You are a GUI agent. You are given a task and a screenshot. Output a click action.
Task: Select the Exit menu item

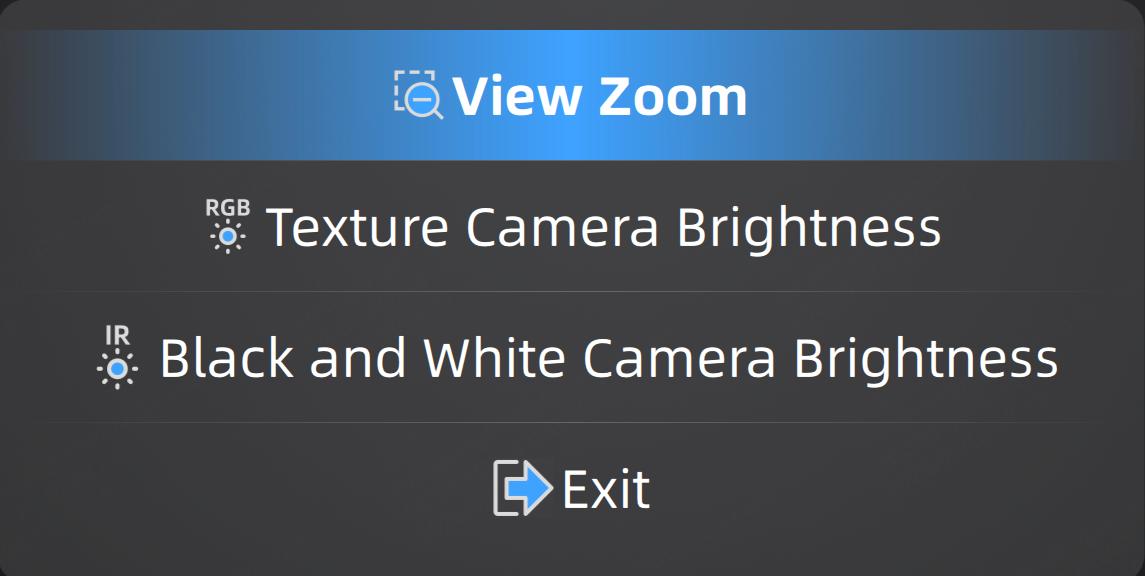point(572,489)
